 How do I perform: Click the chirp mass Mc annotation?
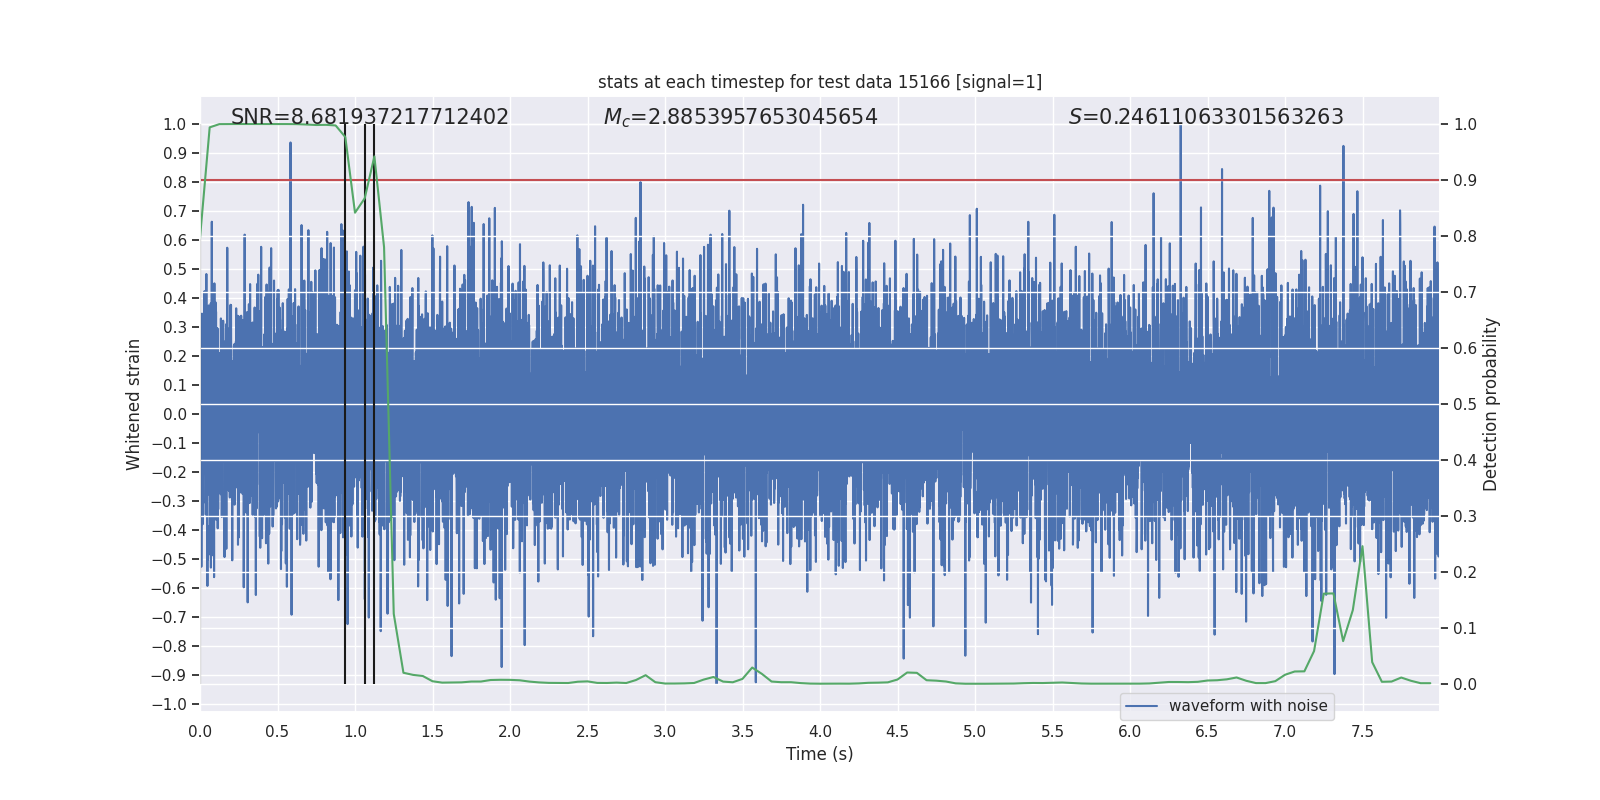tap(740, 117)
